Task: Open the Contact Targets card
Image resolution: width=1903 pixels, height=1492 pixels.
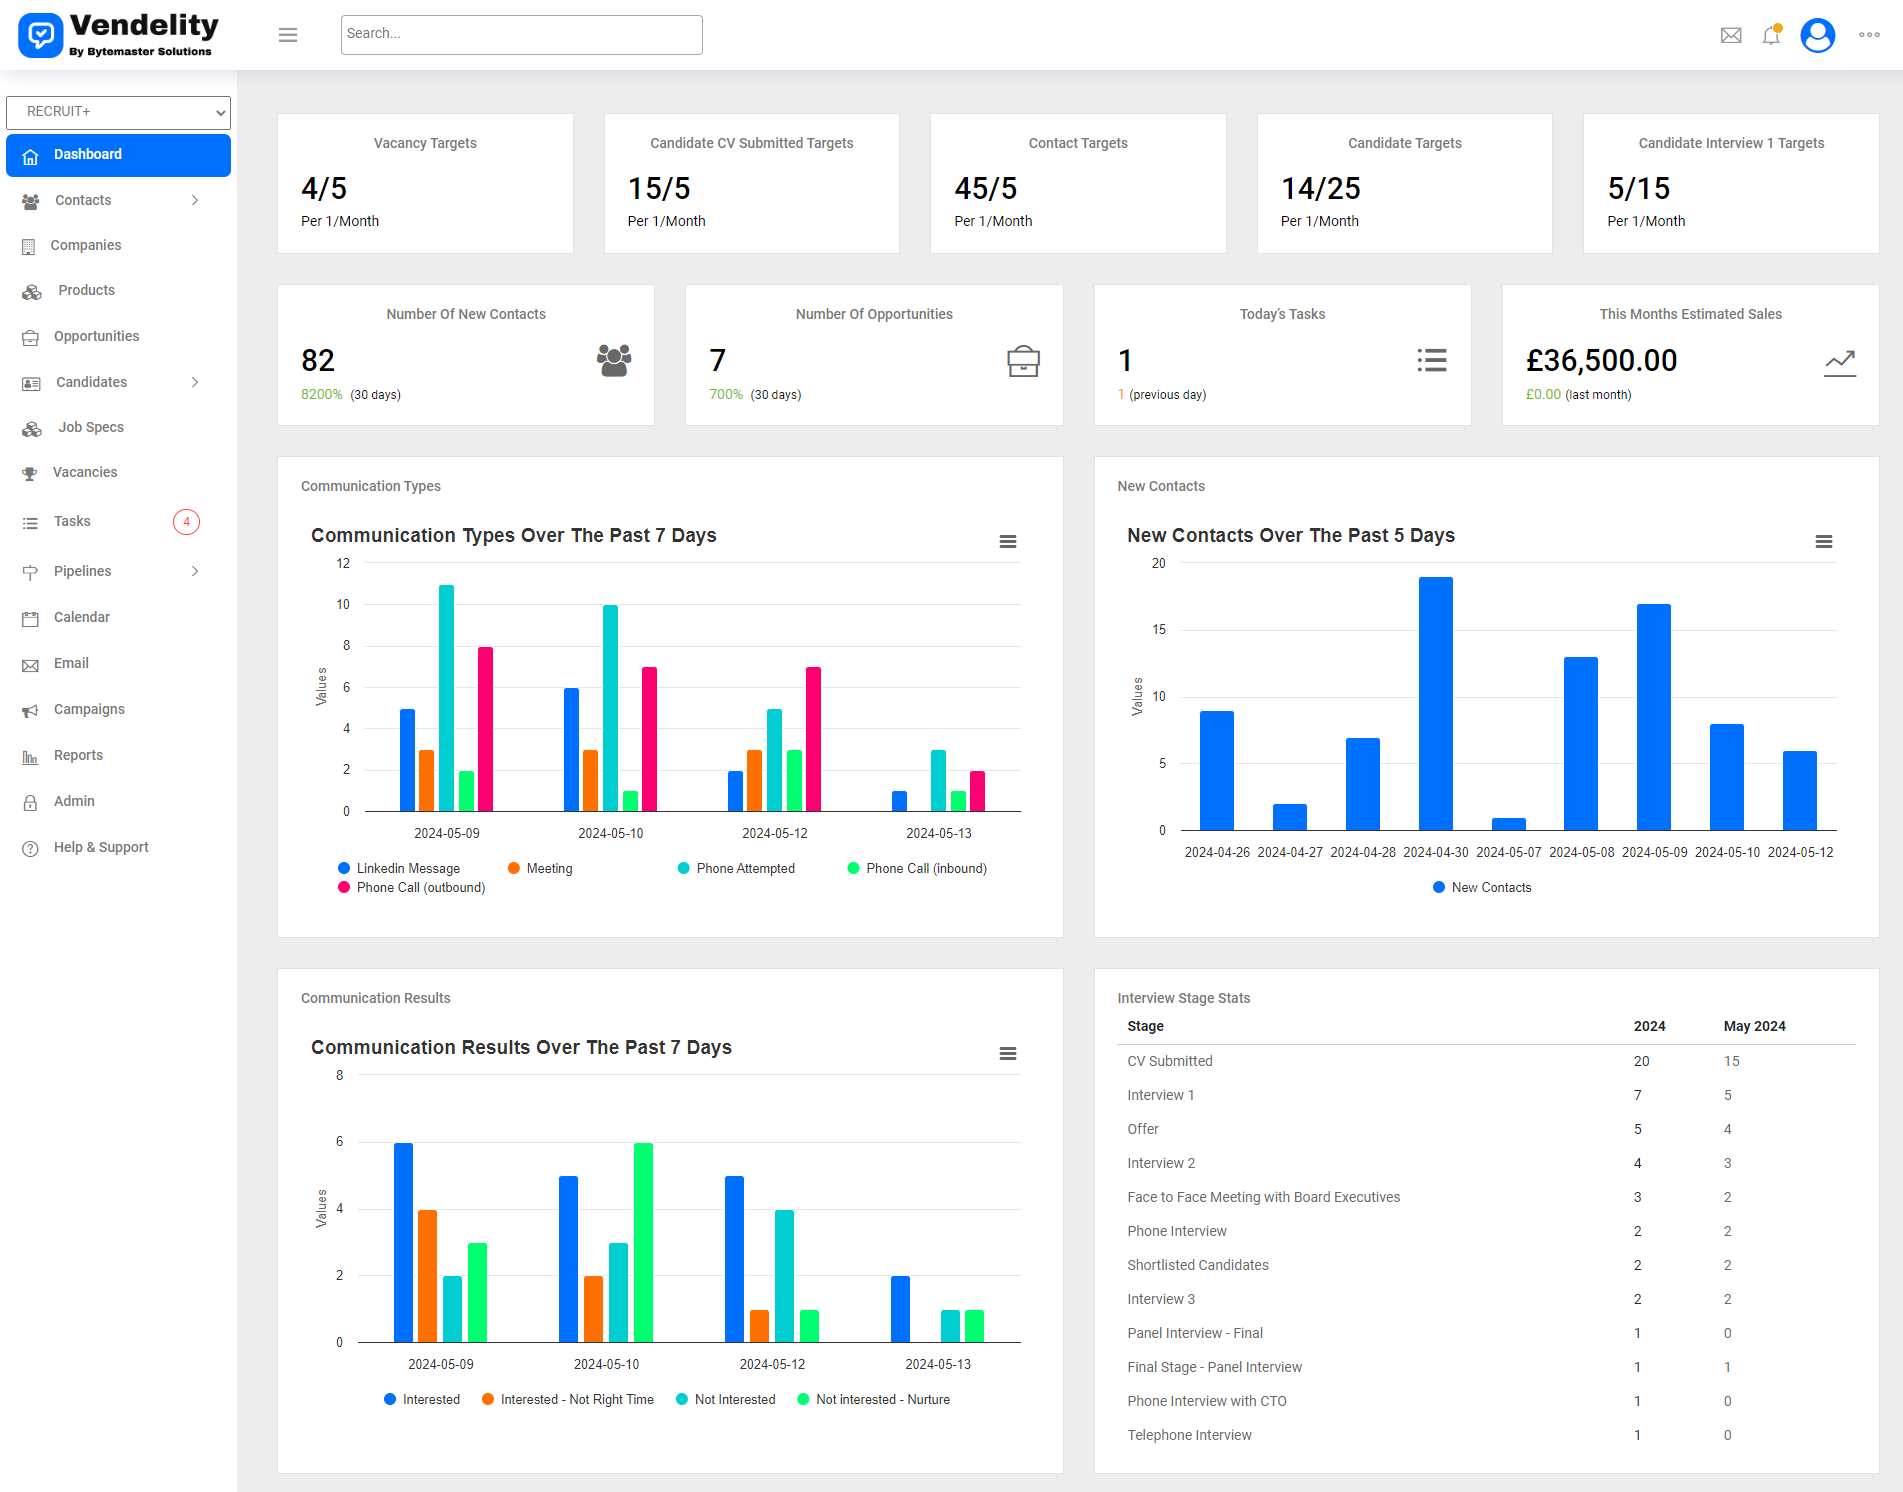Action: (x=1078, y=183)
